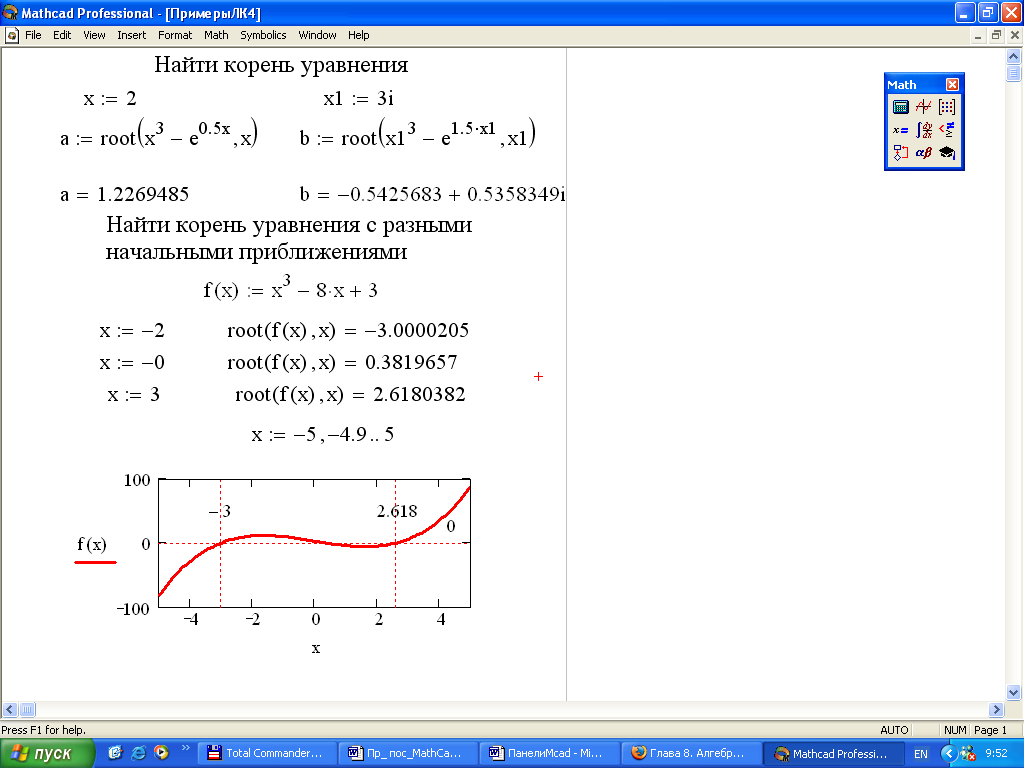Click the x-axis label below the plot
This screenshot has height=768, width=1024.
(x=316, y=648)
